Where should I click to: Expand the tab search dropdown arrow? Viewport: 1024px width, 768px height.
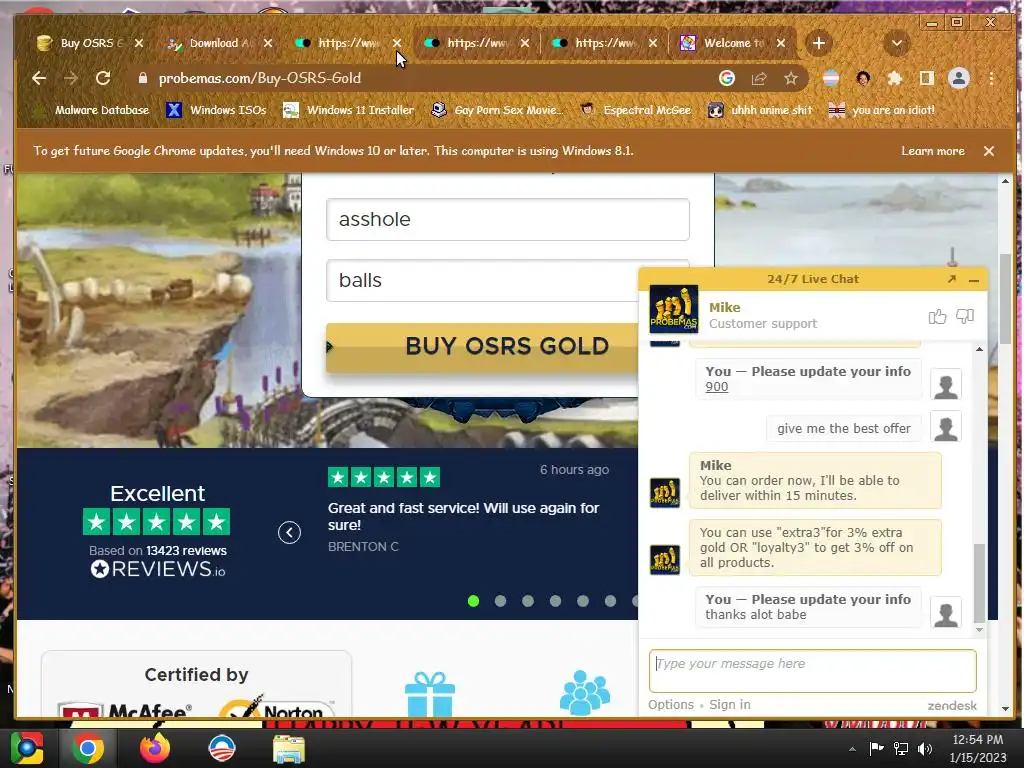click(897, 43)
